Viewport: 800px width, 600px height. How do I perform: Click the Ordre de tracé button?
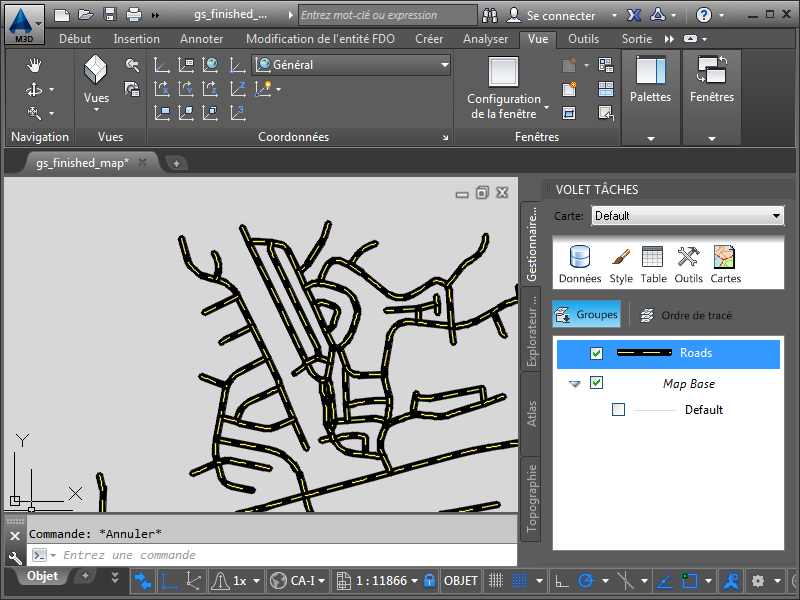[x=686, y=315]
